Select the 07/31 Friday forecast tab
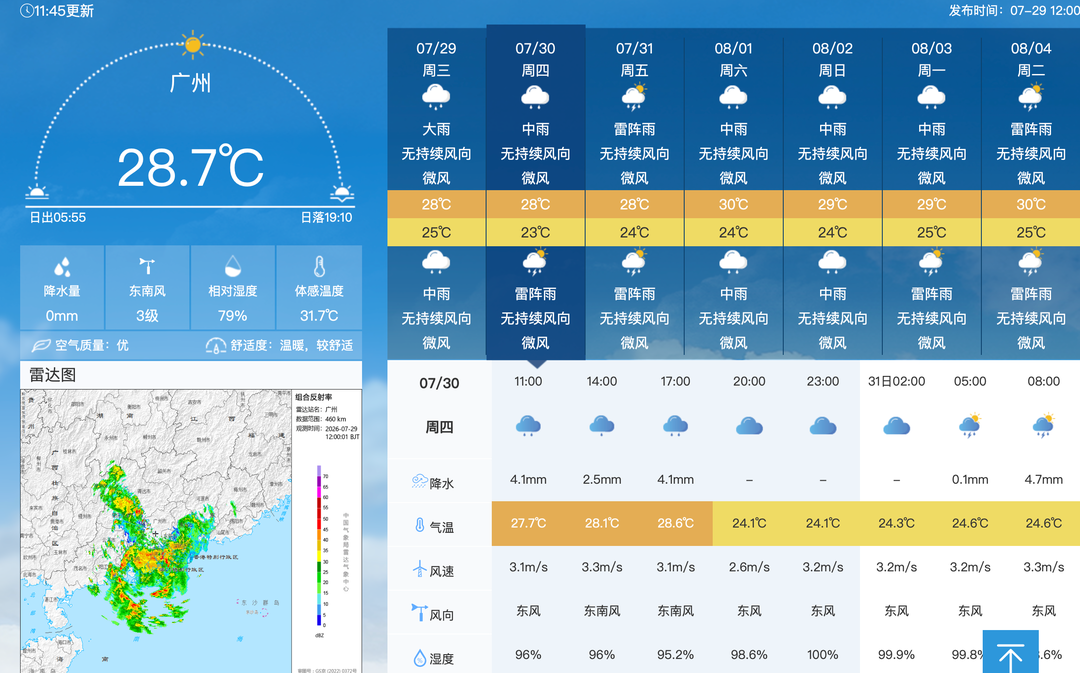The image size is (1080, 673). point(634,193)
